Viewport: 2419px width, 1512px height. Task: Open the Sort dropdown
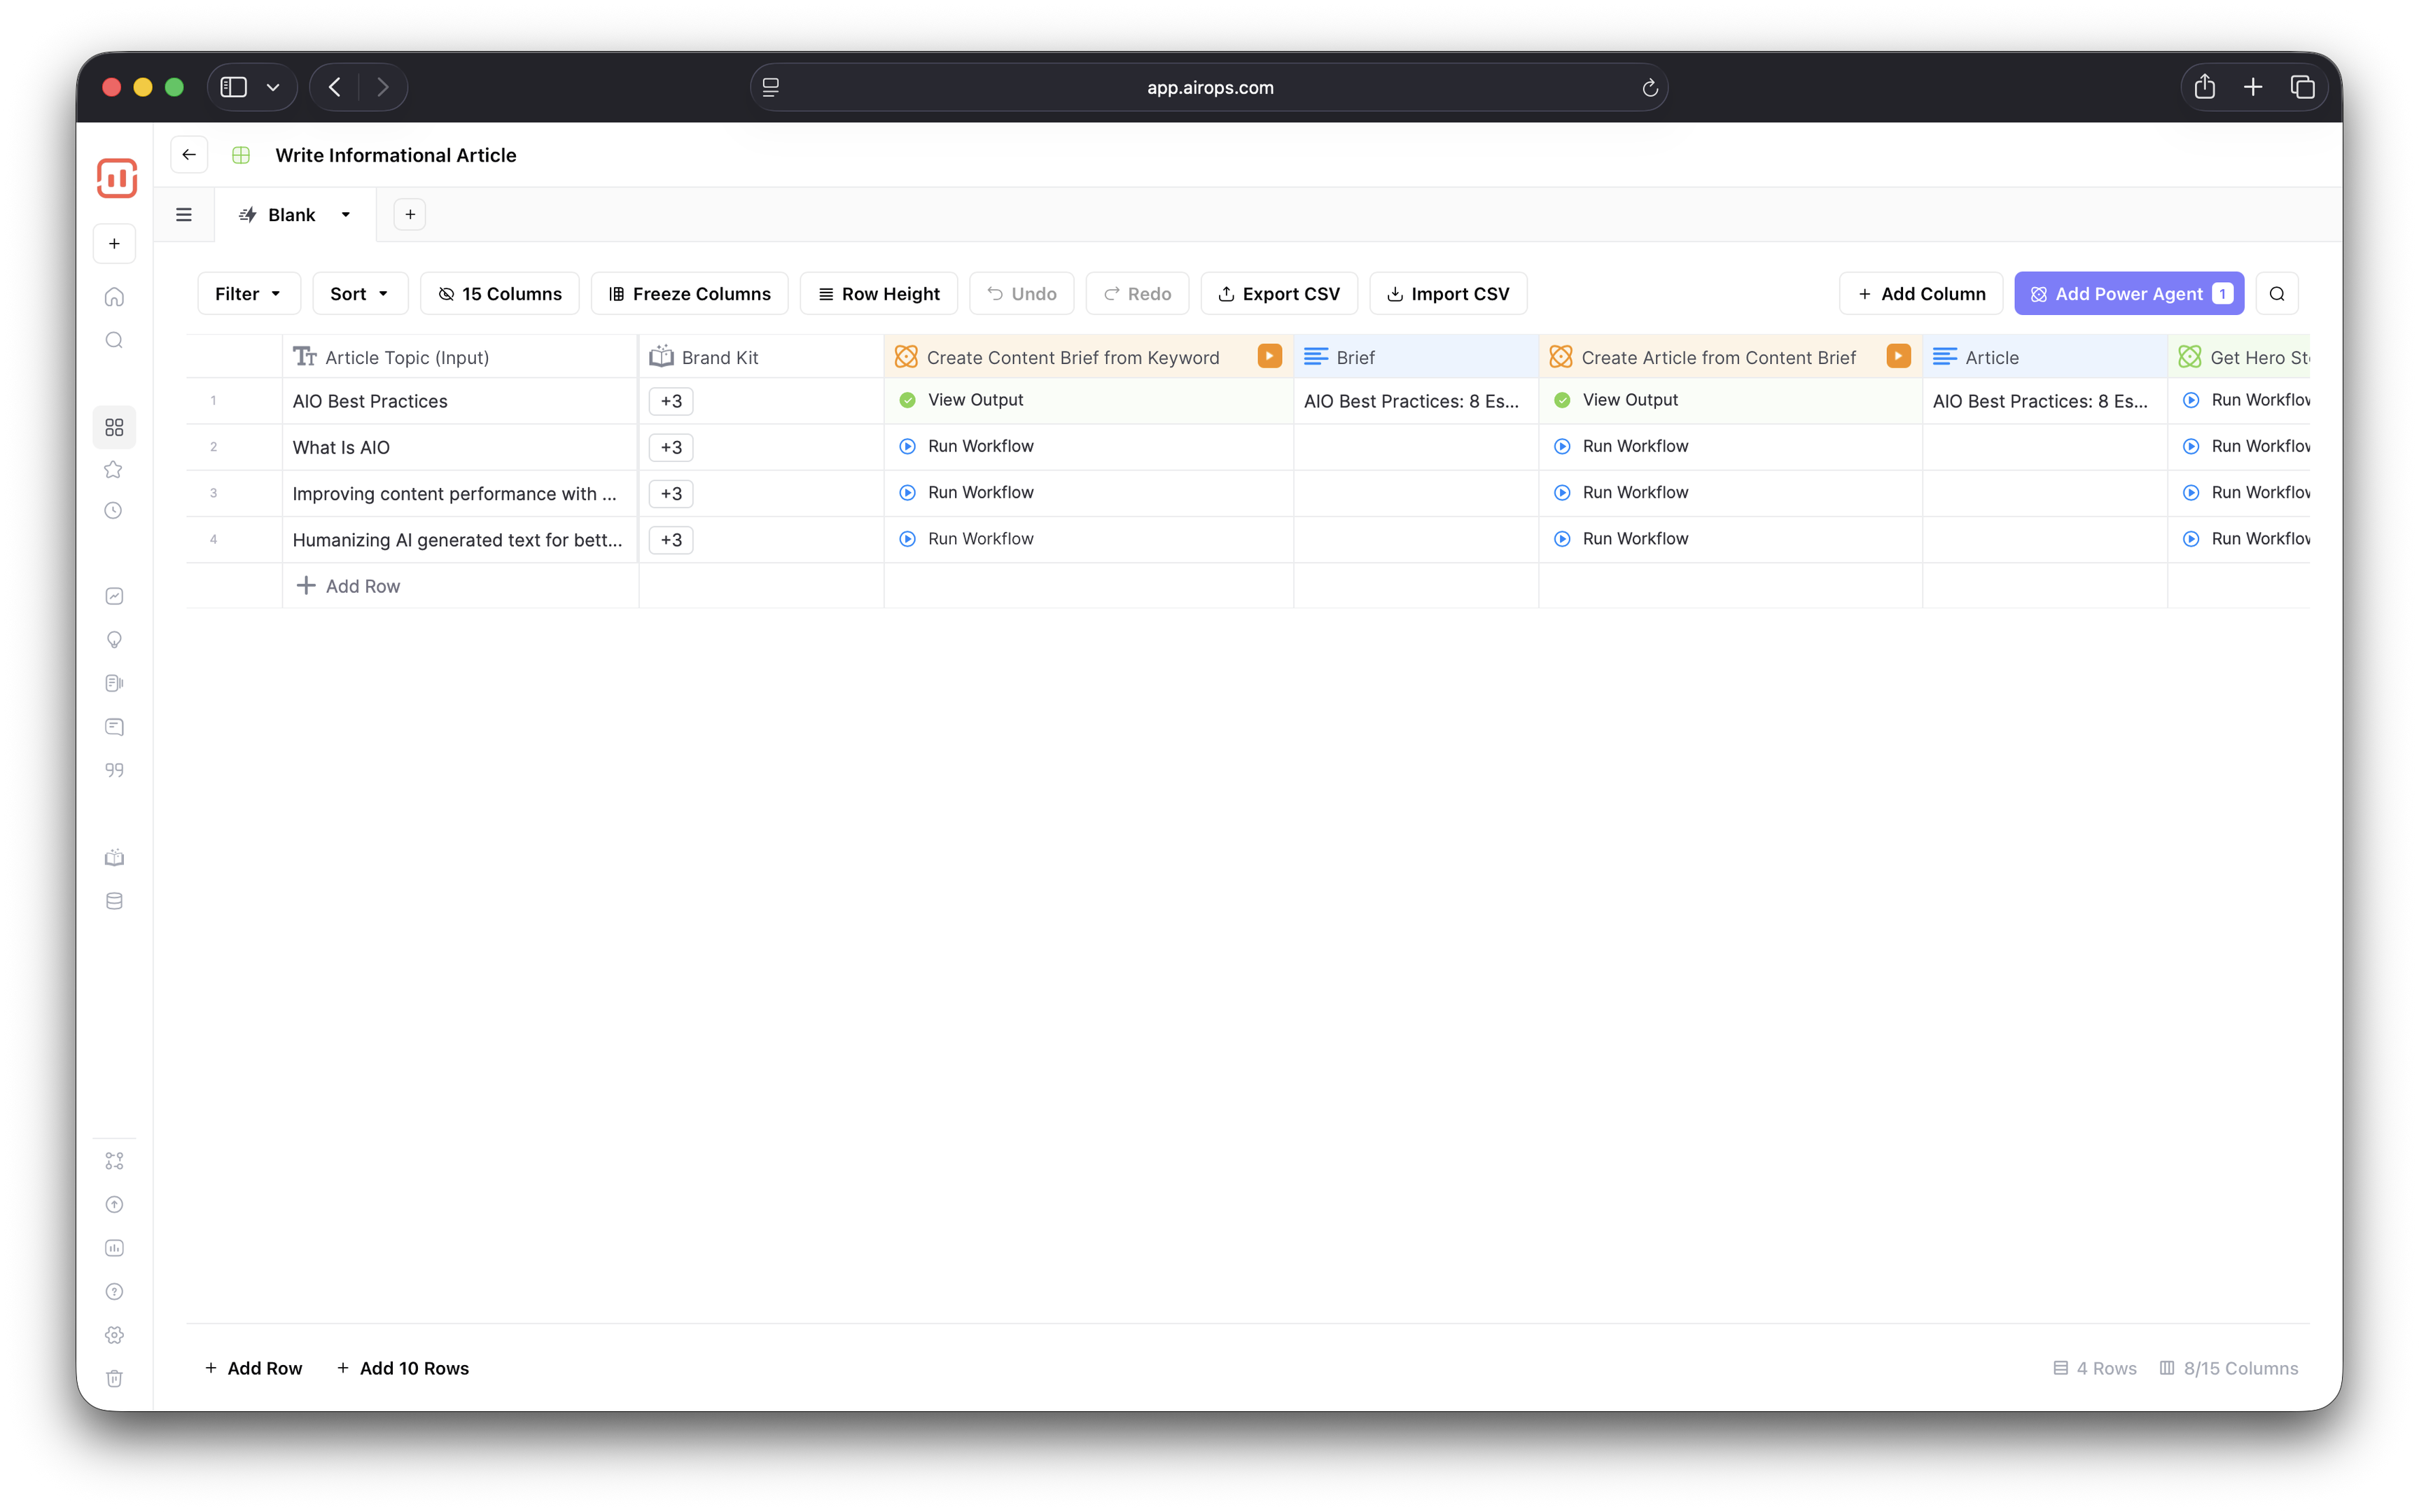359,294
